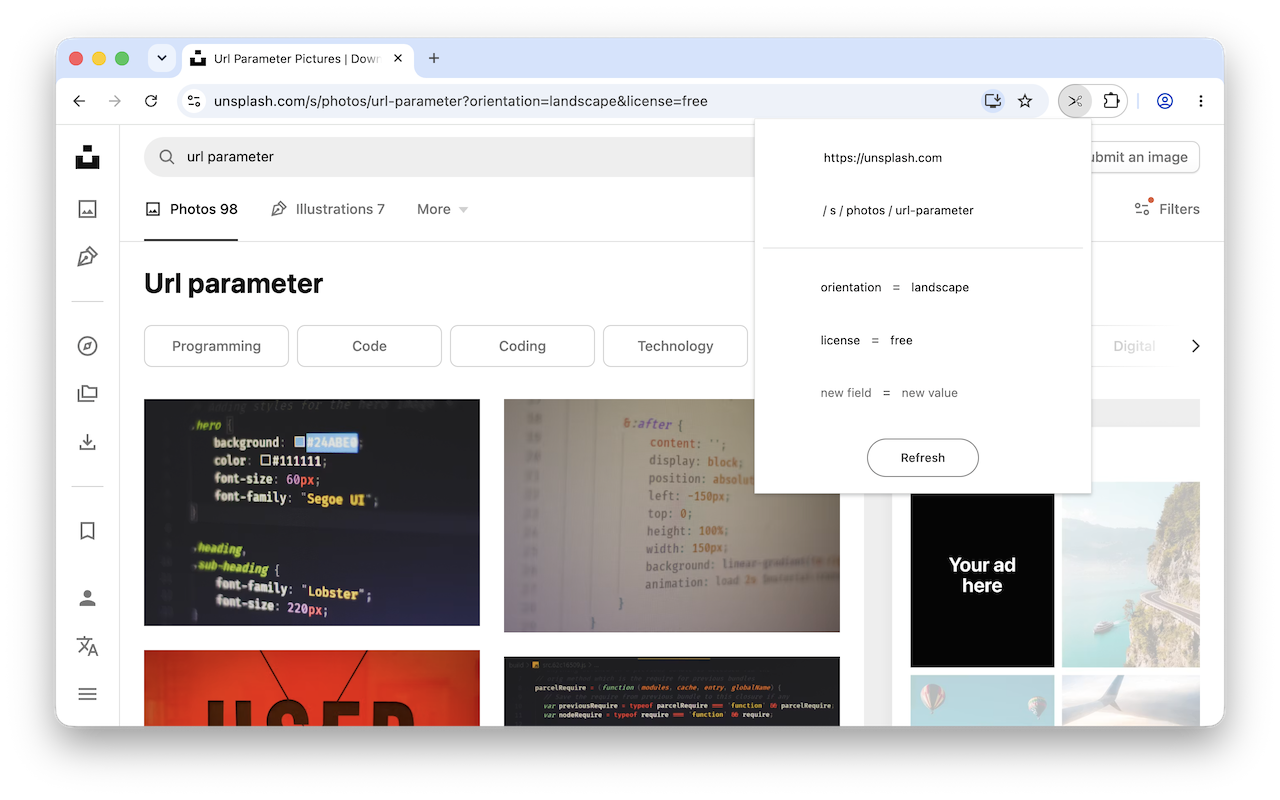Open Illustrations pen icon in sidebar
The image size is (1280, 800).
point(88,257)
